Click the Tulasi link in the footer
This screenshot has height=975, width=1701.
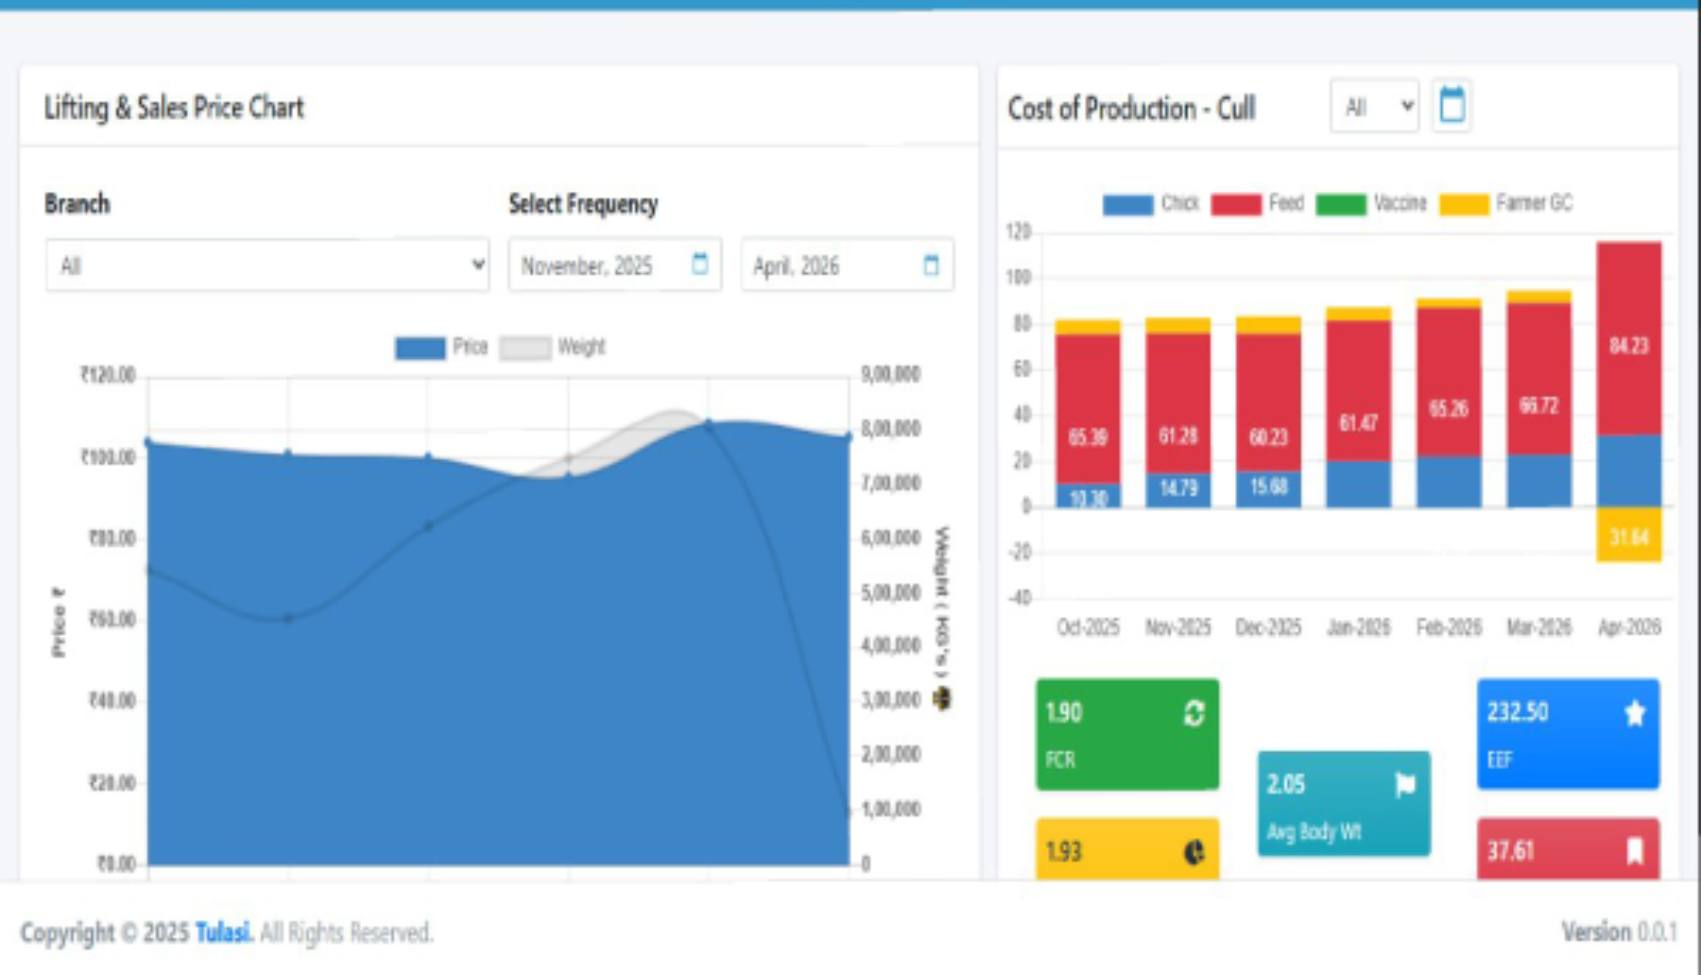tap(222, 931)
